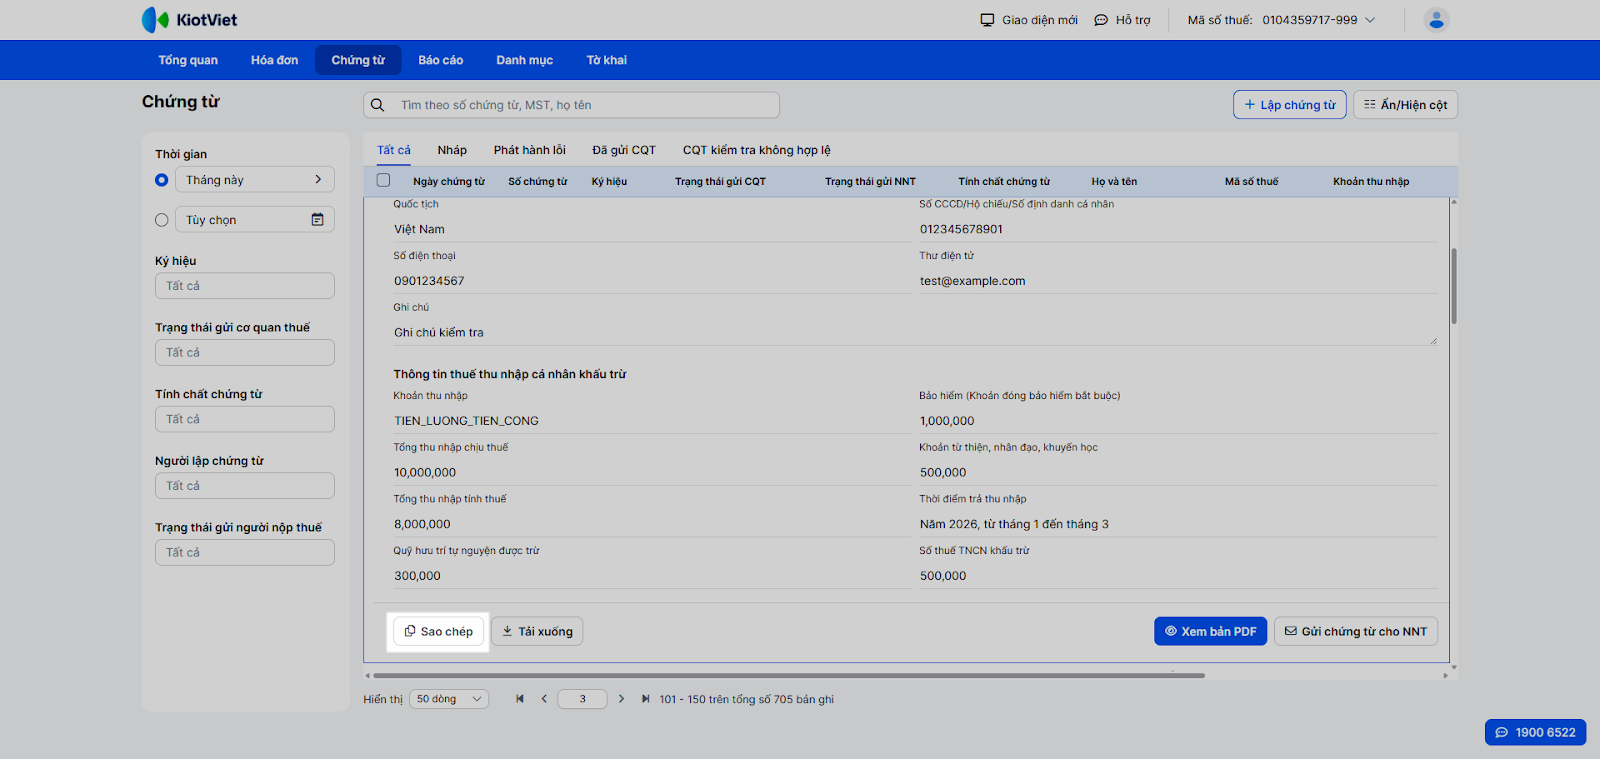Click the Quỹ hưu trí tự nguyện value
This screenshot has width=1600, height=759.
tap(652, 576)
